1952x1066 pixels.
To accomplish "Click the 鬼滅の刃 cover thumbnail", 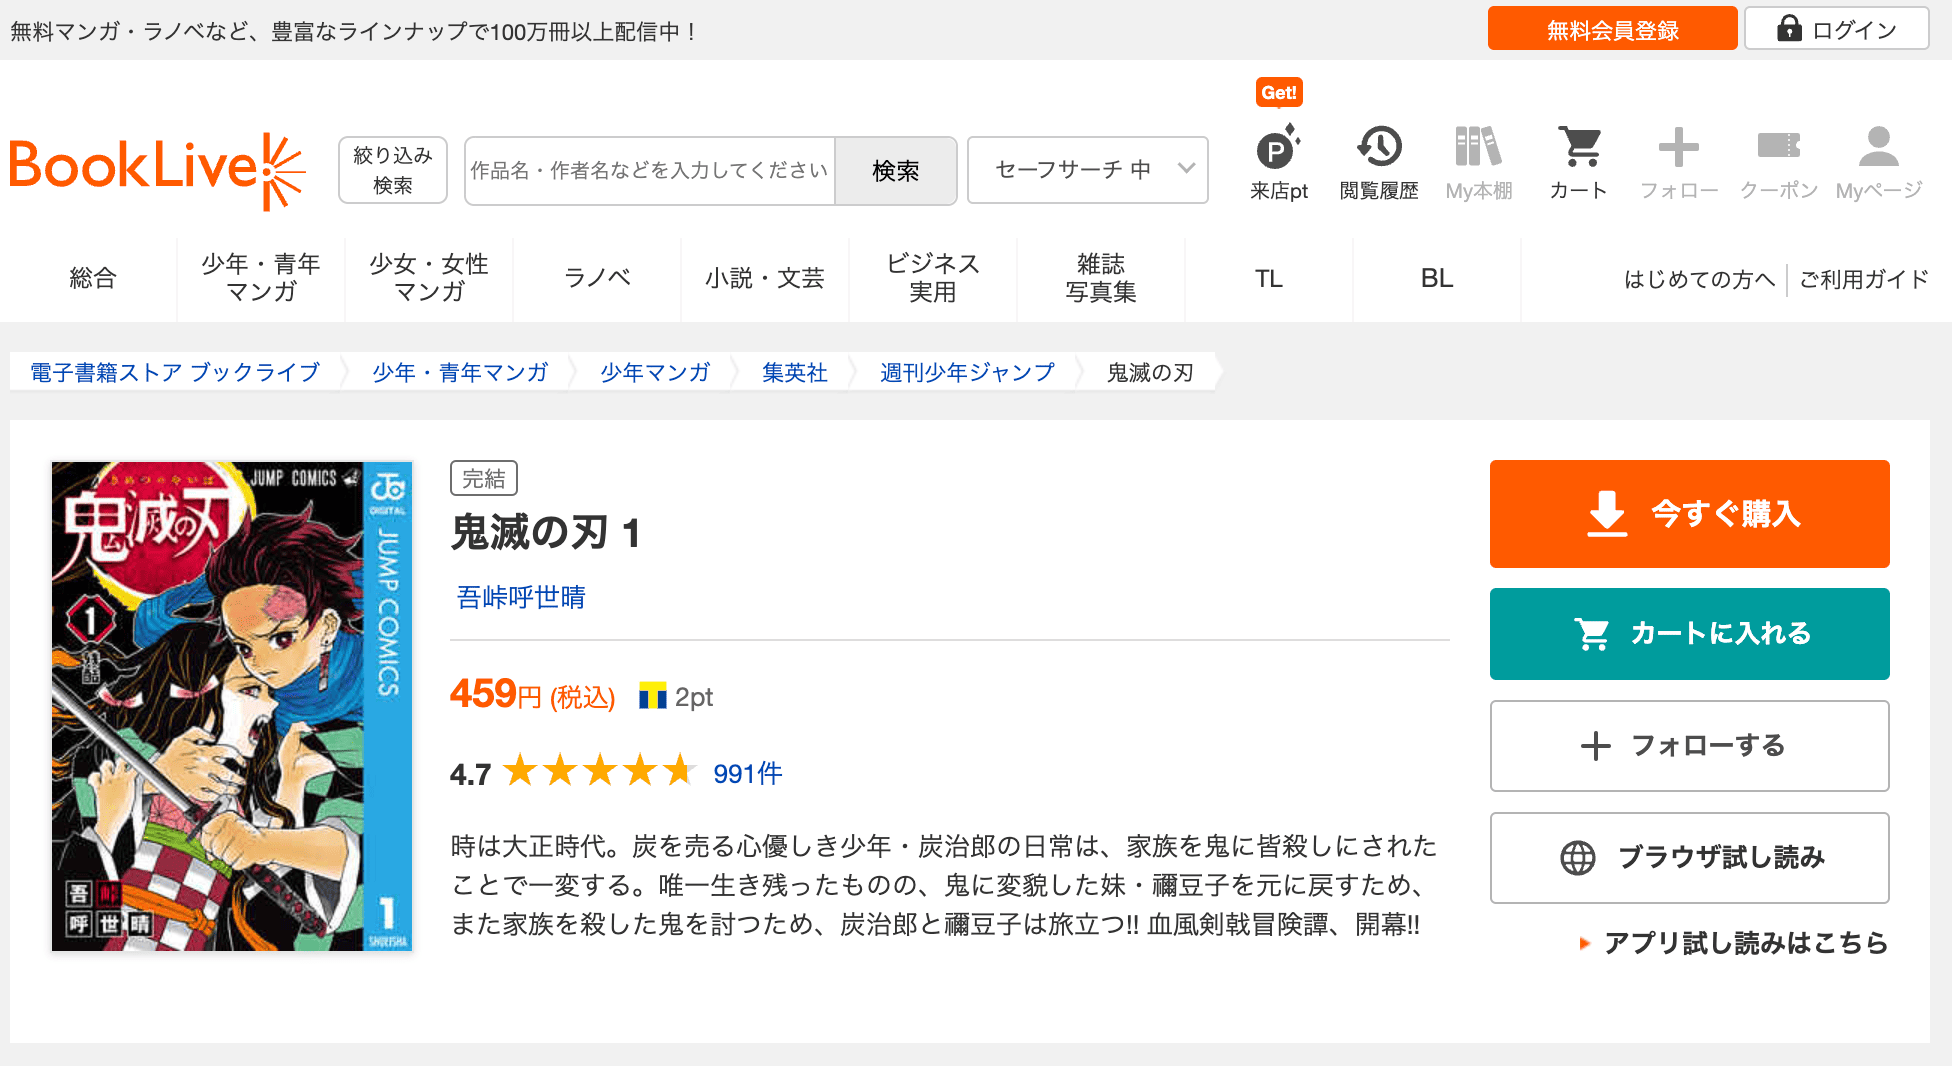I will (x=232, y=706).
